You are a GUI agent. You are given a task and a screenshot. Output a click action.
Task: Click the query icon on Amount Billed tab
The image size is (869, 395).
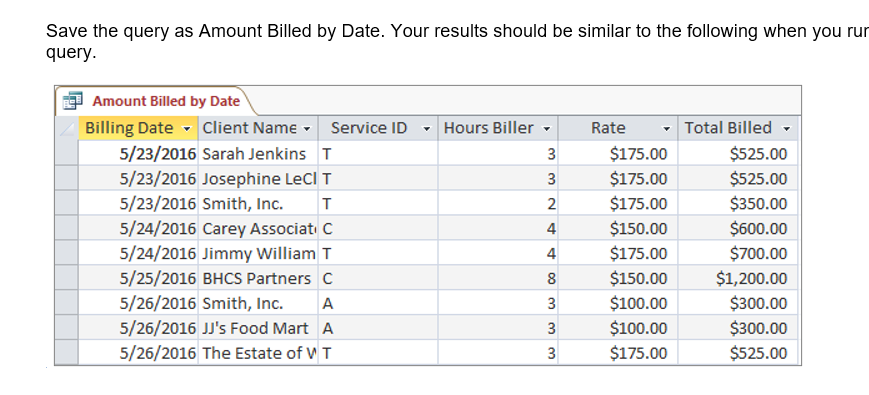73,101
